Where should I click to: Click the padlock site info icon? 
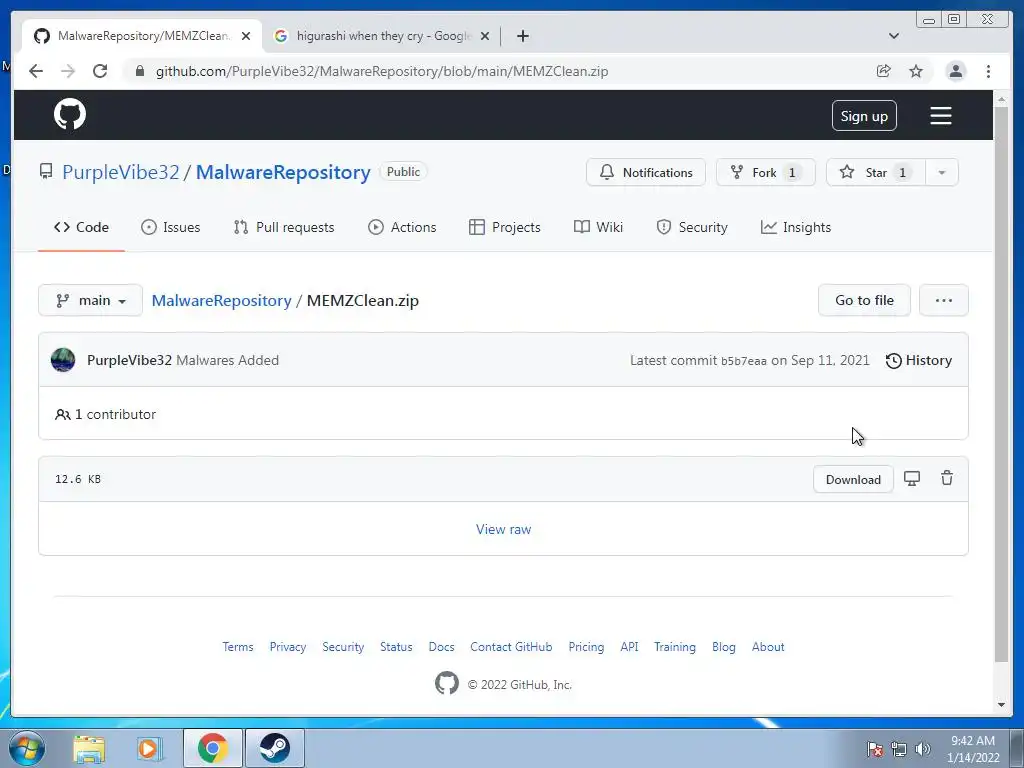coord(139,71)
